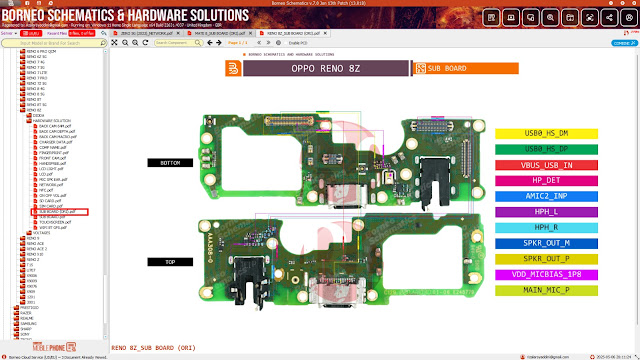Image resolution: width=640 pixels, height=360 pixels.
Task: Click the forward arrow in viewer toolbar
Action: click(x=219, y=43)
